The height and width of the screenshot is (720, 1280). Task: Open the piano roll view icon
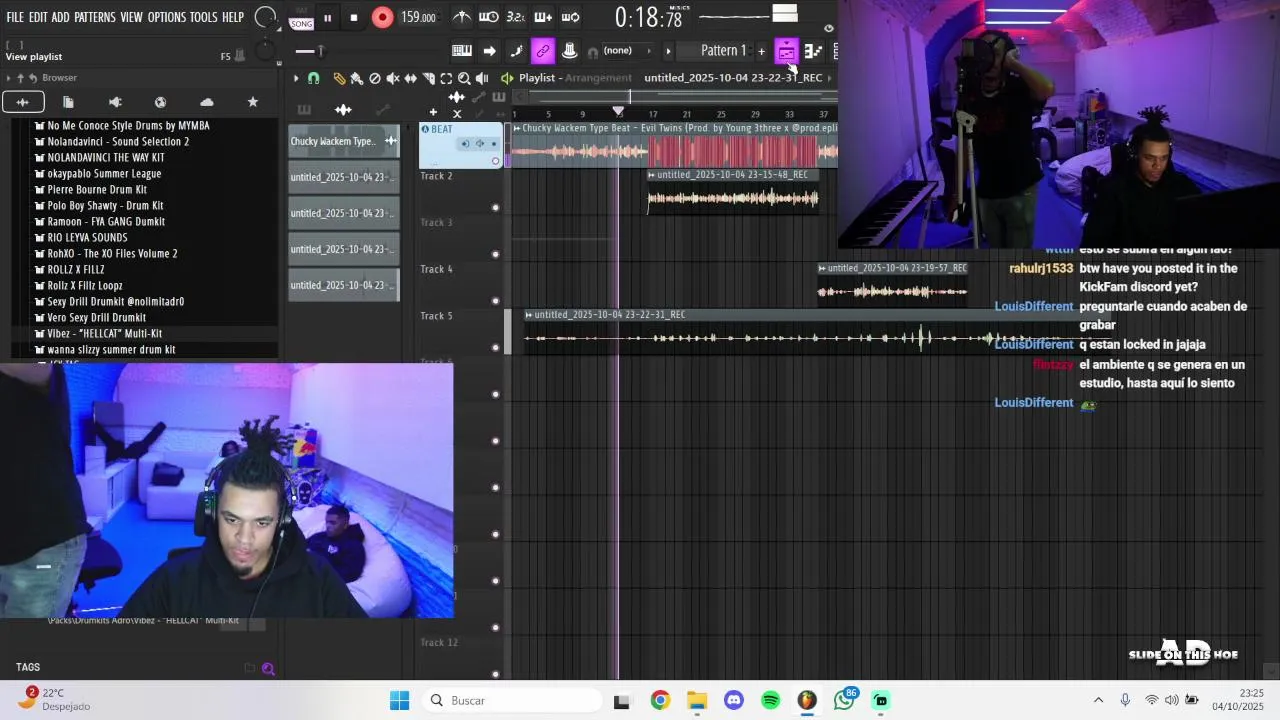click(x=462, y=51)
